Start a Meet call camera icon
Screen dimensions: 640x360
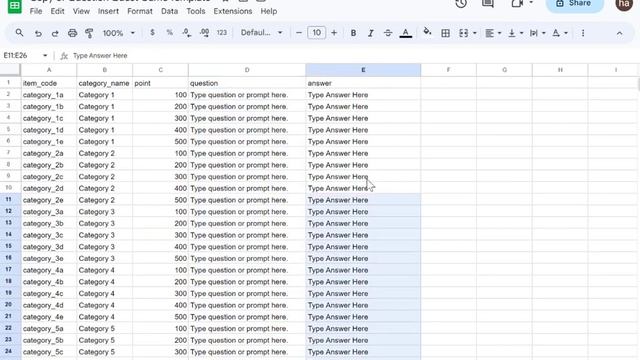pyautogui.click(x=517, y=4)
